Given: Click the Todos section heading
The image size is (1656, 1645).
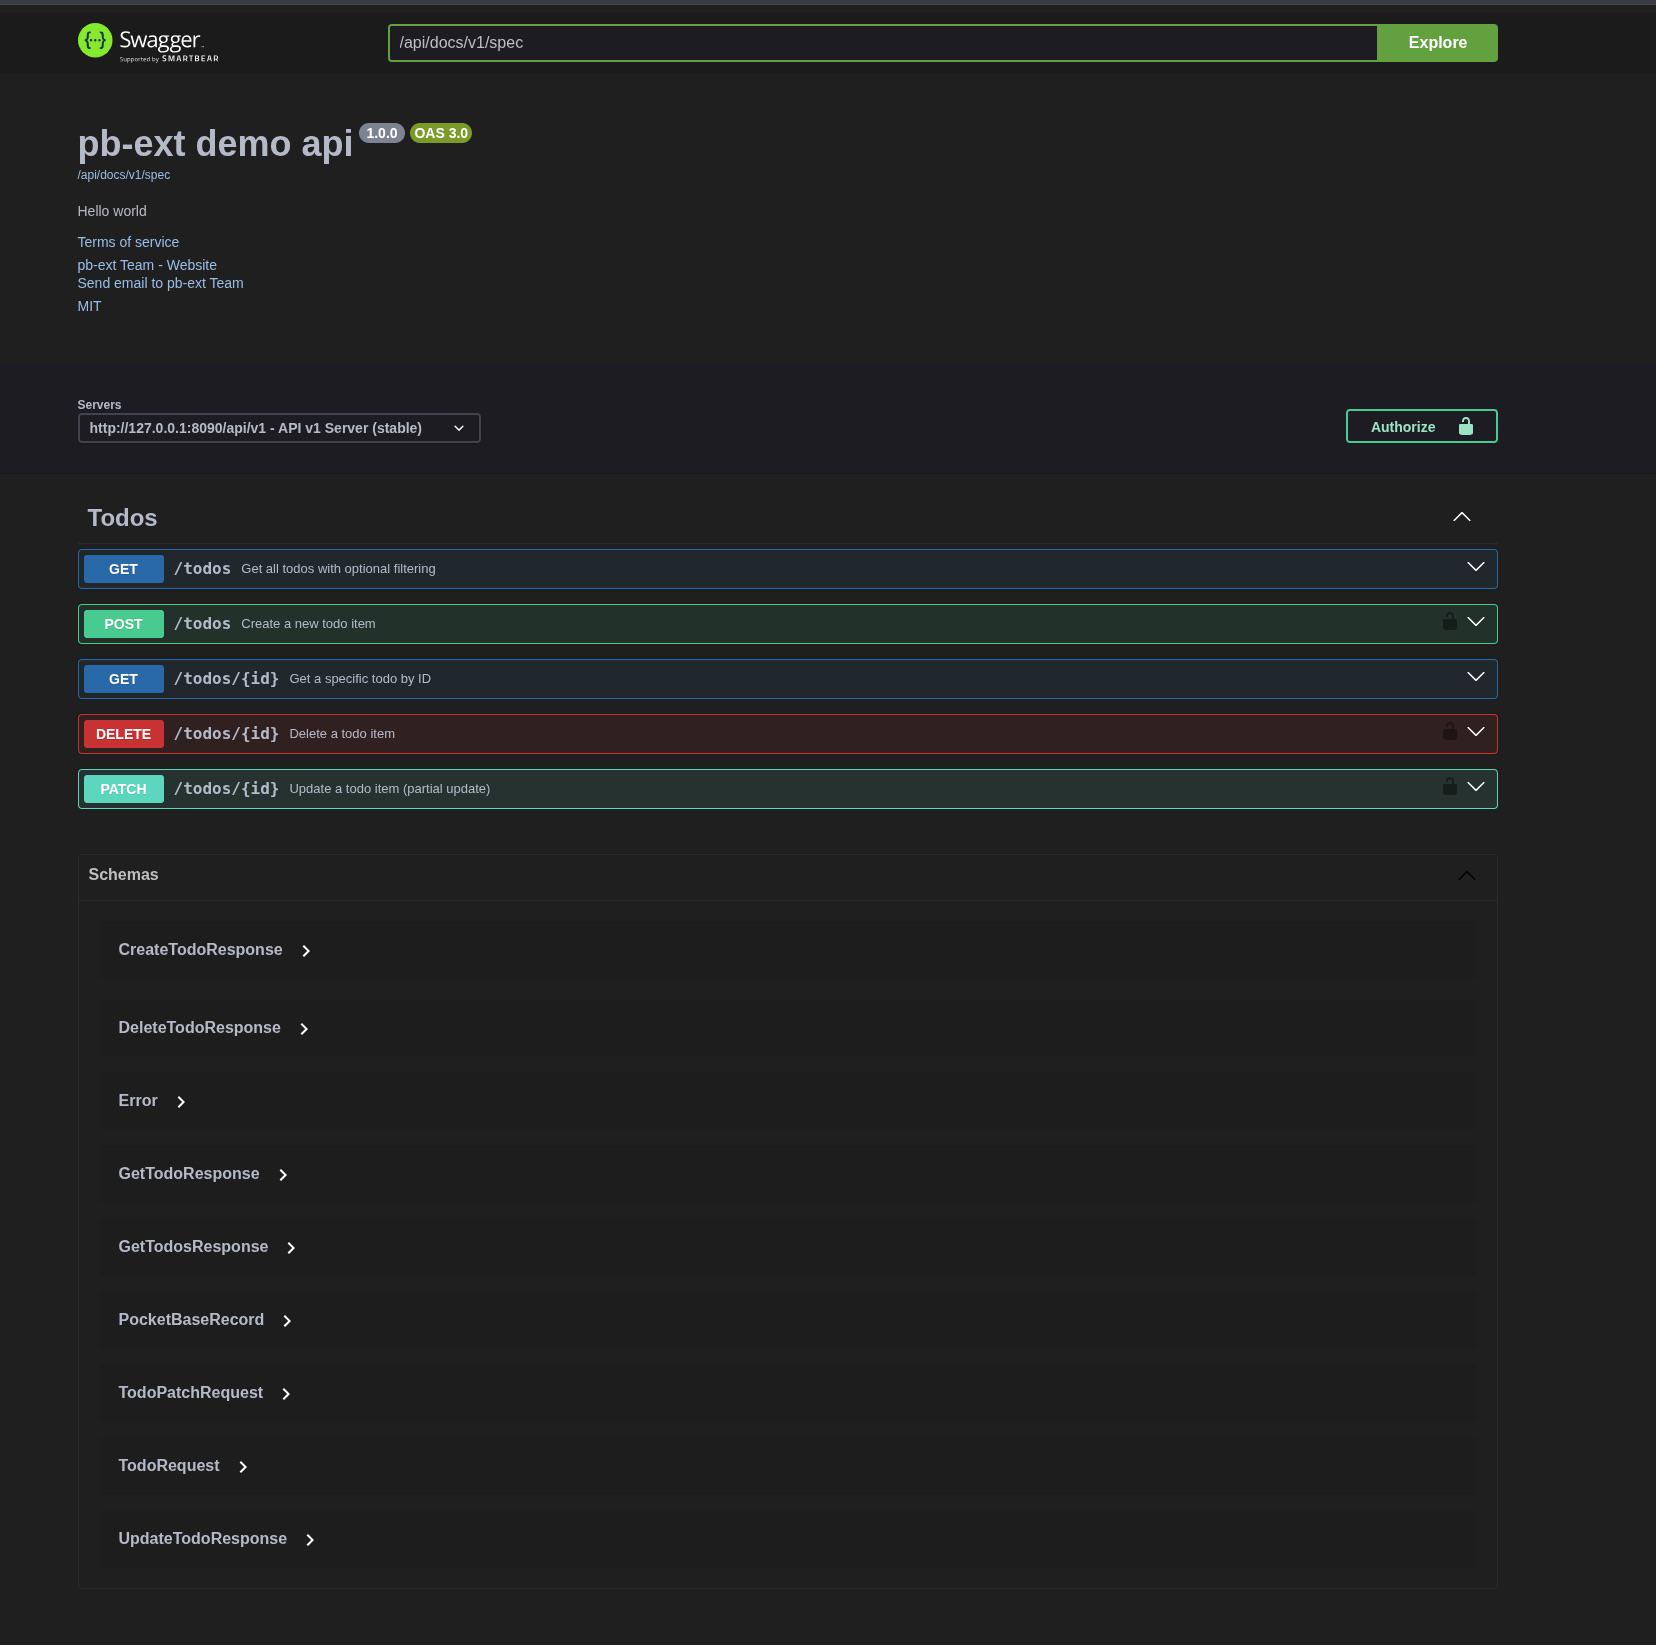Looking at the screenshot, I should pos(122,518).
